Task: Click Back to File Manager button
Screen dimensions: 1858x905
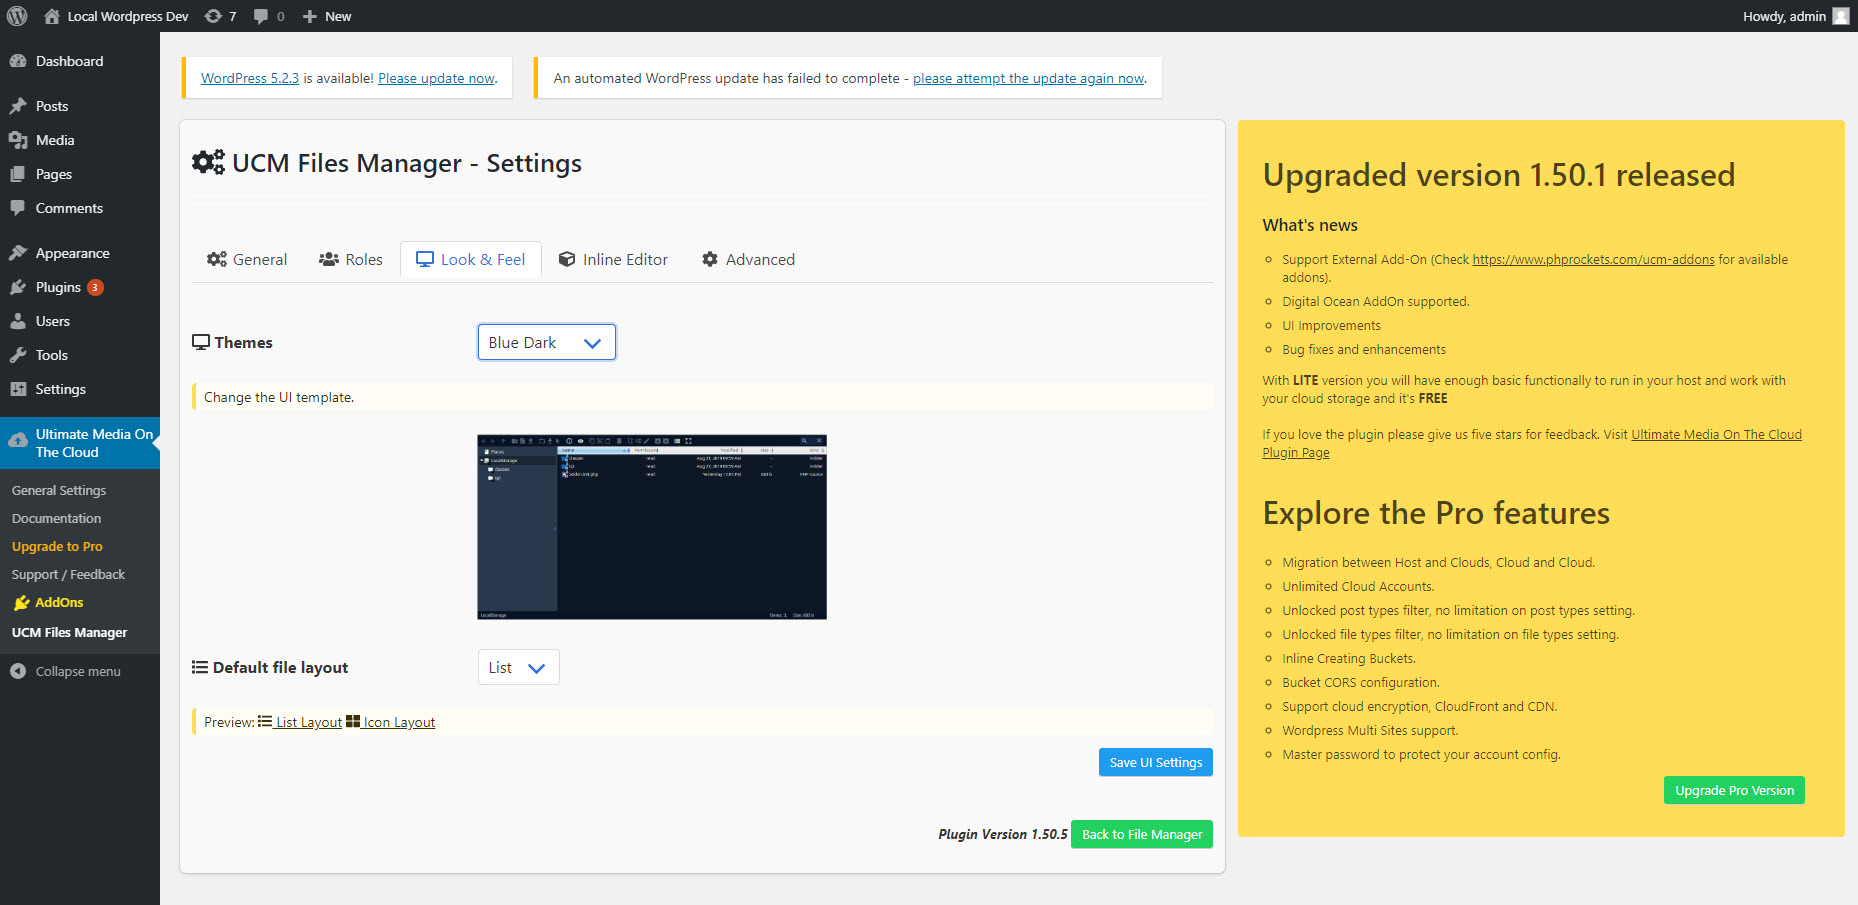Action: coord(1142,834)
